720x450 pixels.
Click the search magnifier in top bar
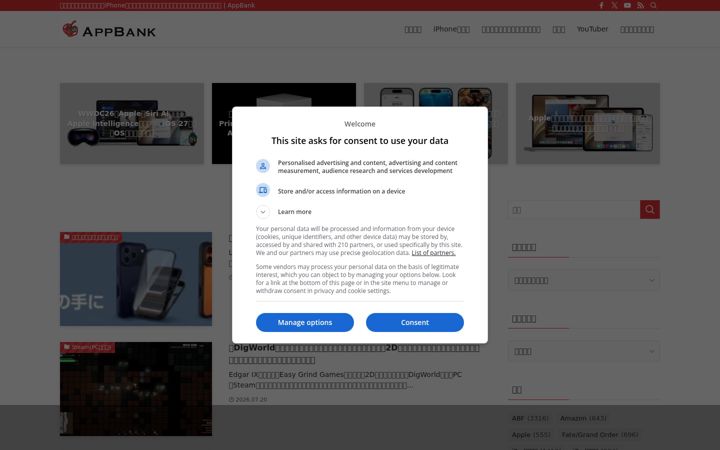(653, 6)
